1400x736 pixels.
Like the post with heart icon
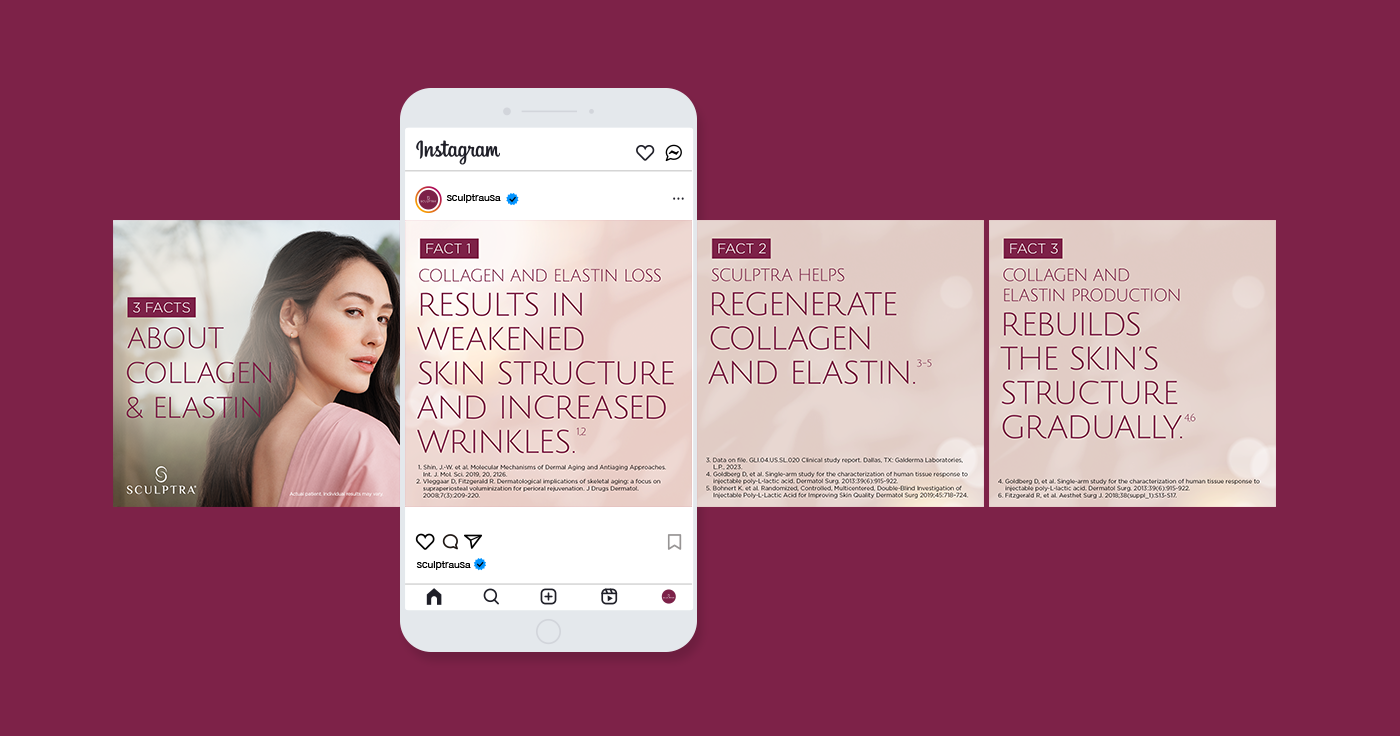click(x=425, y=541)
